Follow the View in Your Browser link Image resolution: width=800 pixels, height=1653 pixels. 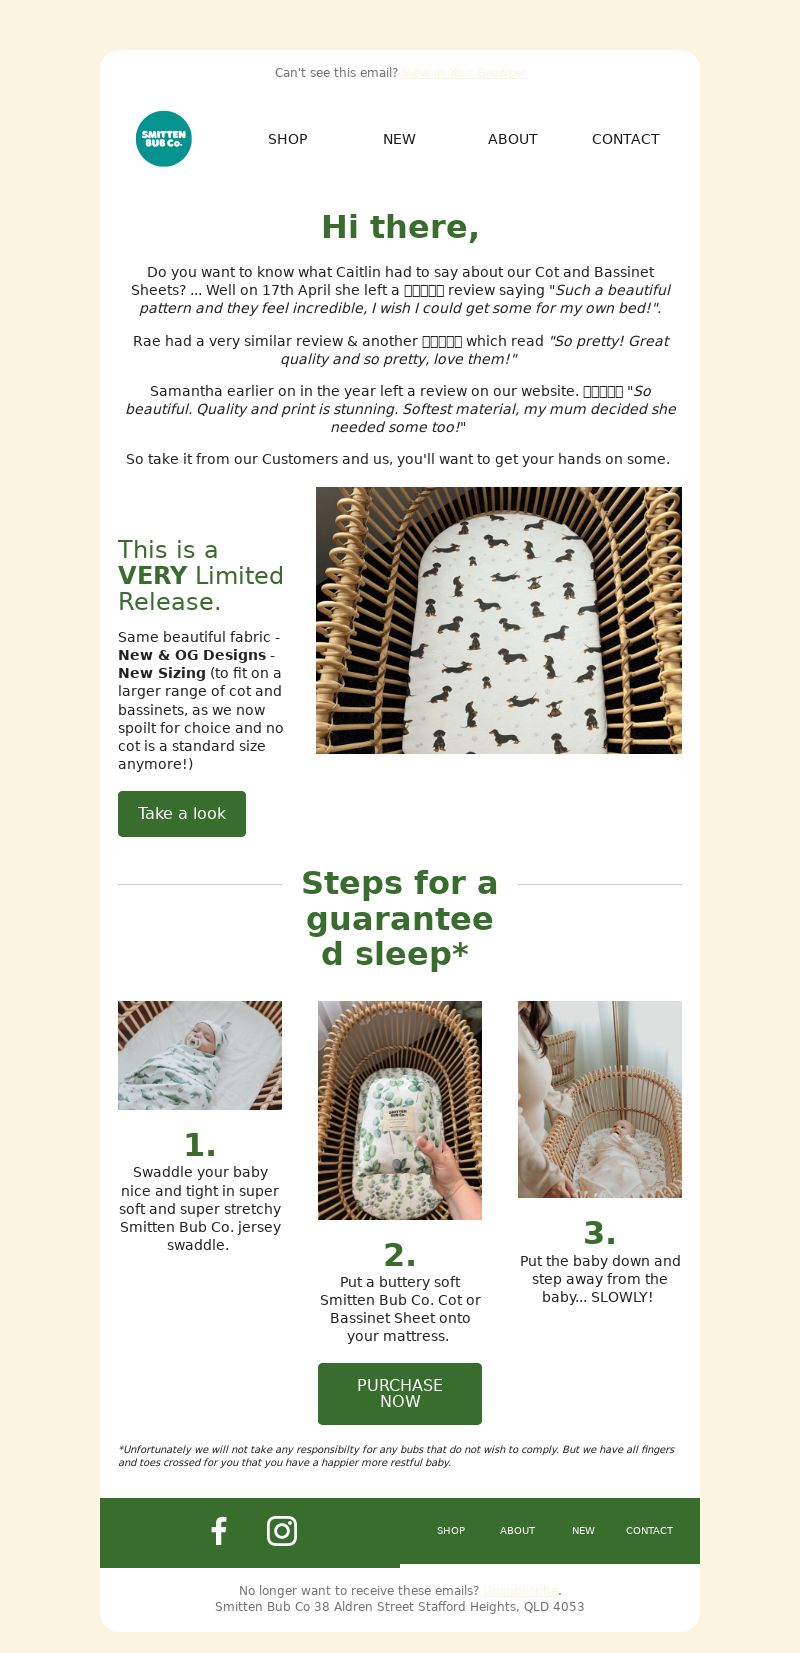464,73
